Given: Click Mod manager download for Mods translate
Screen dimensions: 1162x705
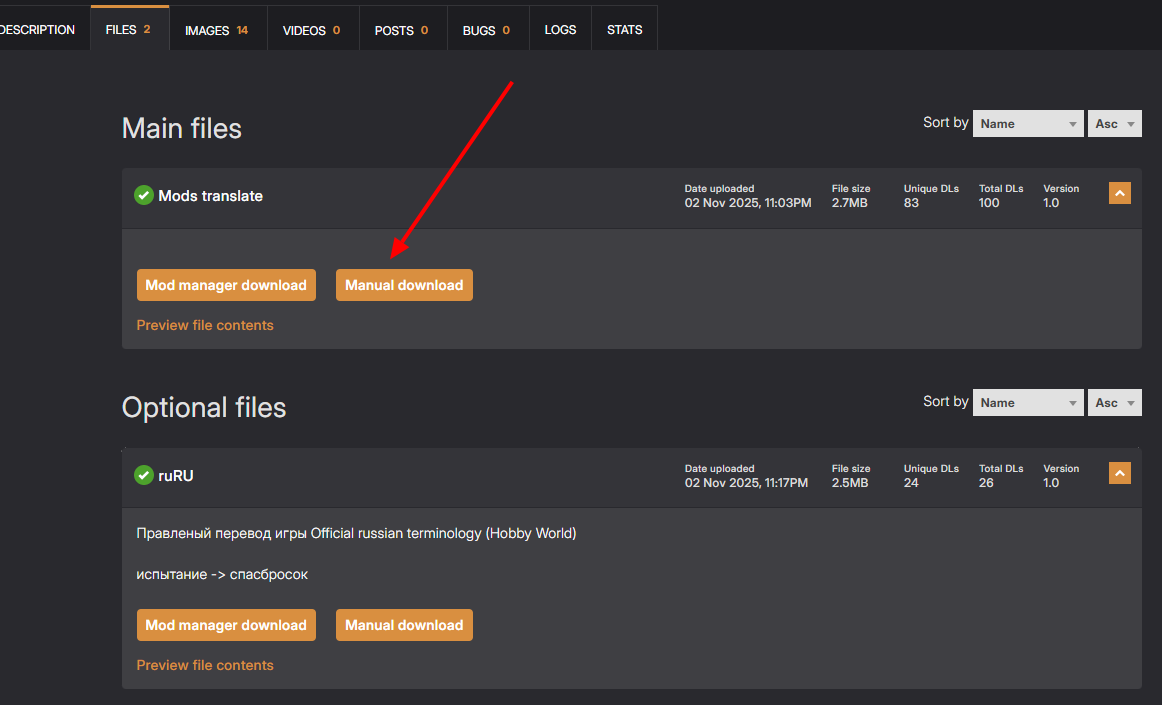Looking at the screenshot, I should 226,285.
